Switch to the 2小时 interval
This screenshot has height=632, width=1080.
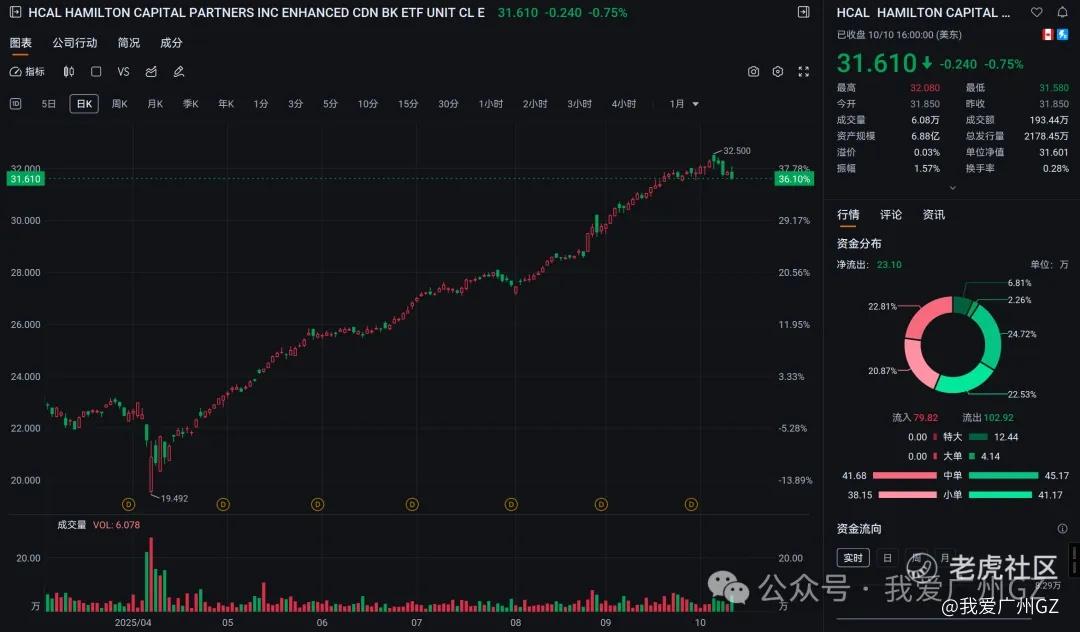point(535,104)
